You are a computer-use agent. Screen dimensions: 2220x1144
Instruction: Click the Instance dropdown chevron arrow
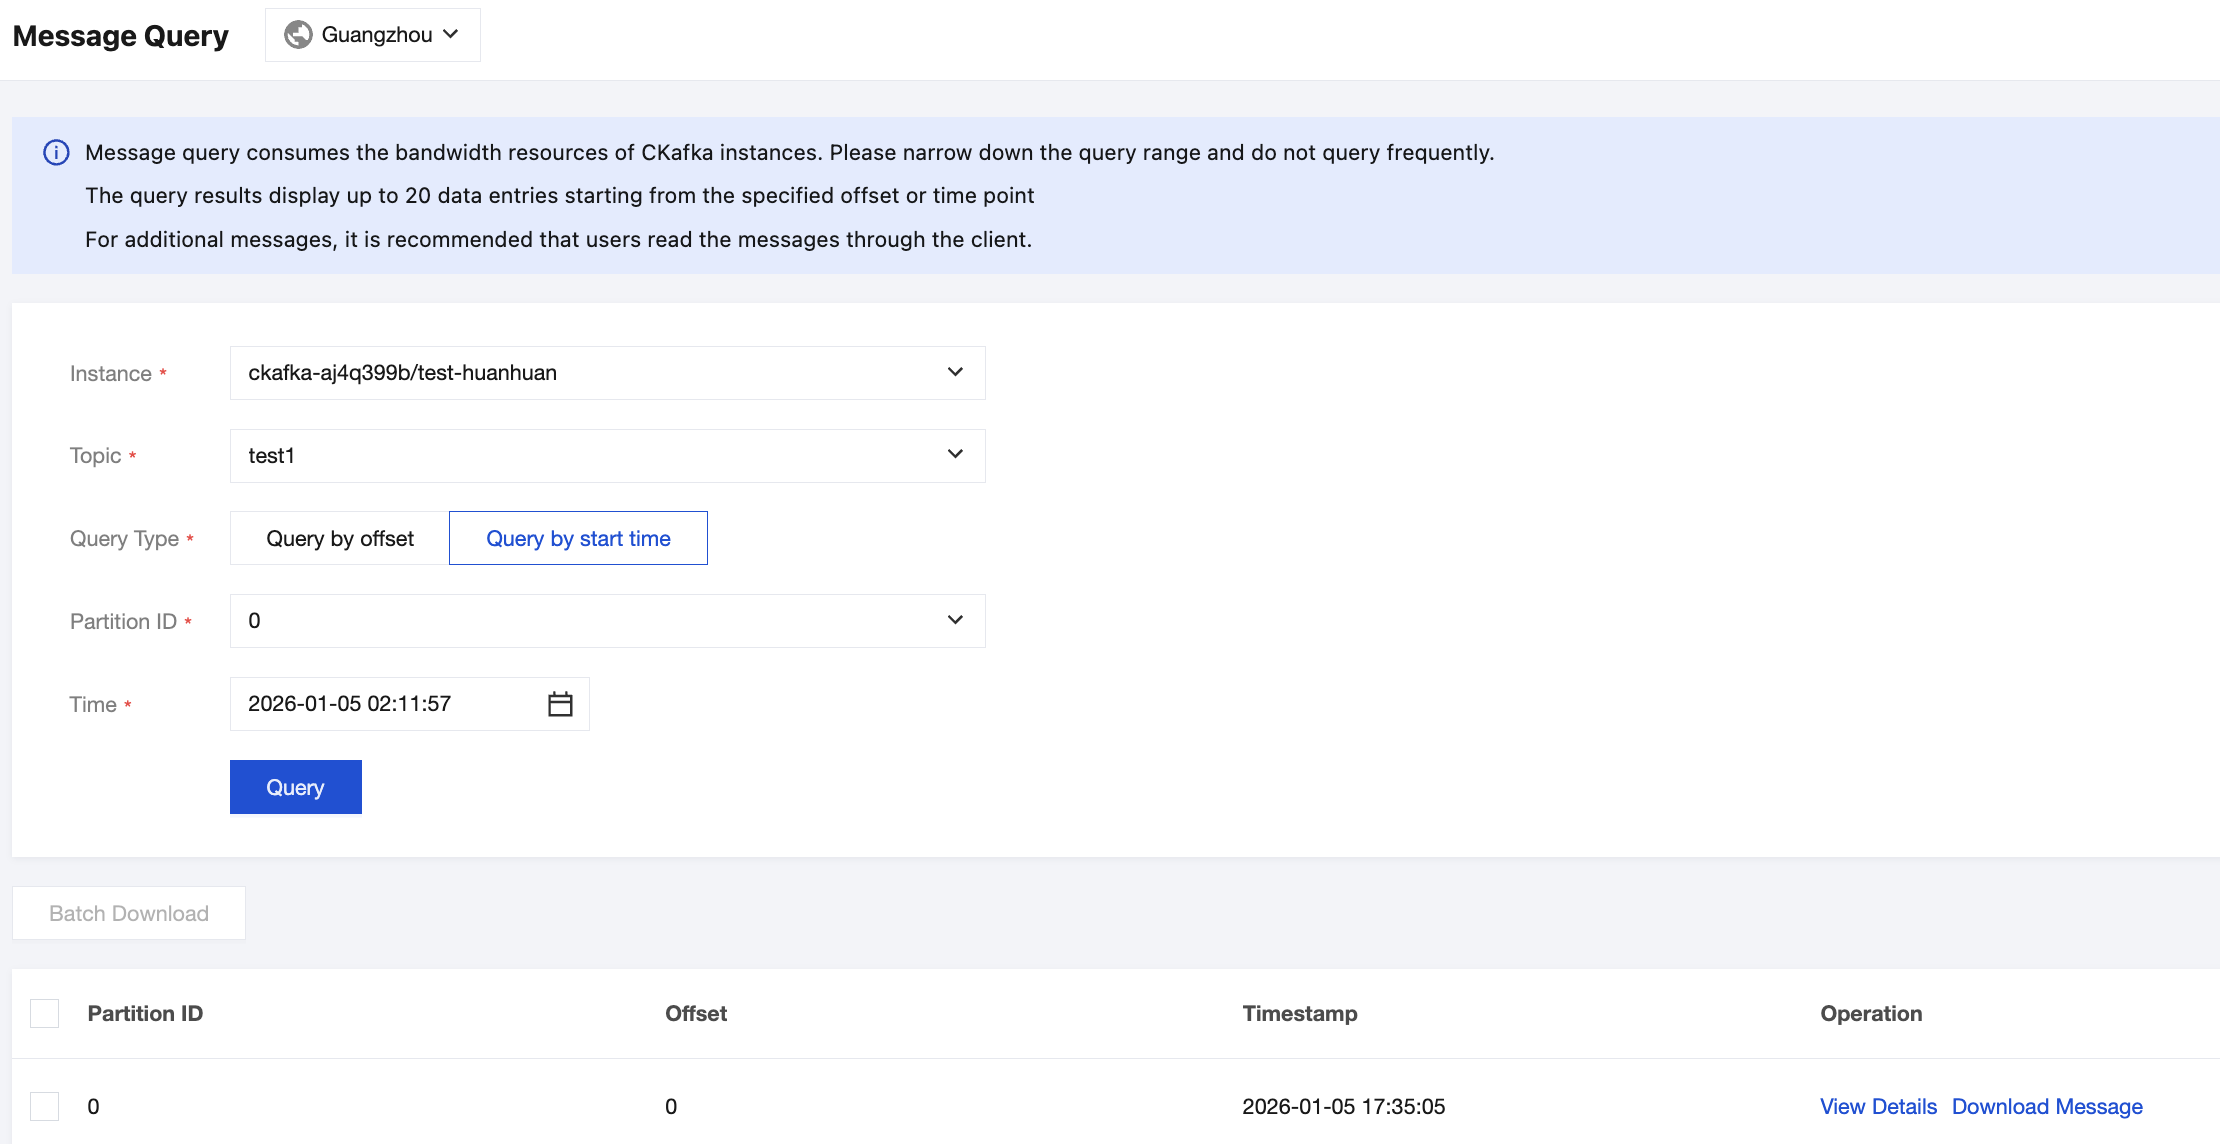(955, 372)
